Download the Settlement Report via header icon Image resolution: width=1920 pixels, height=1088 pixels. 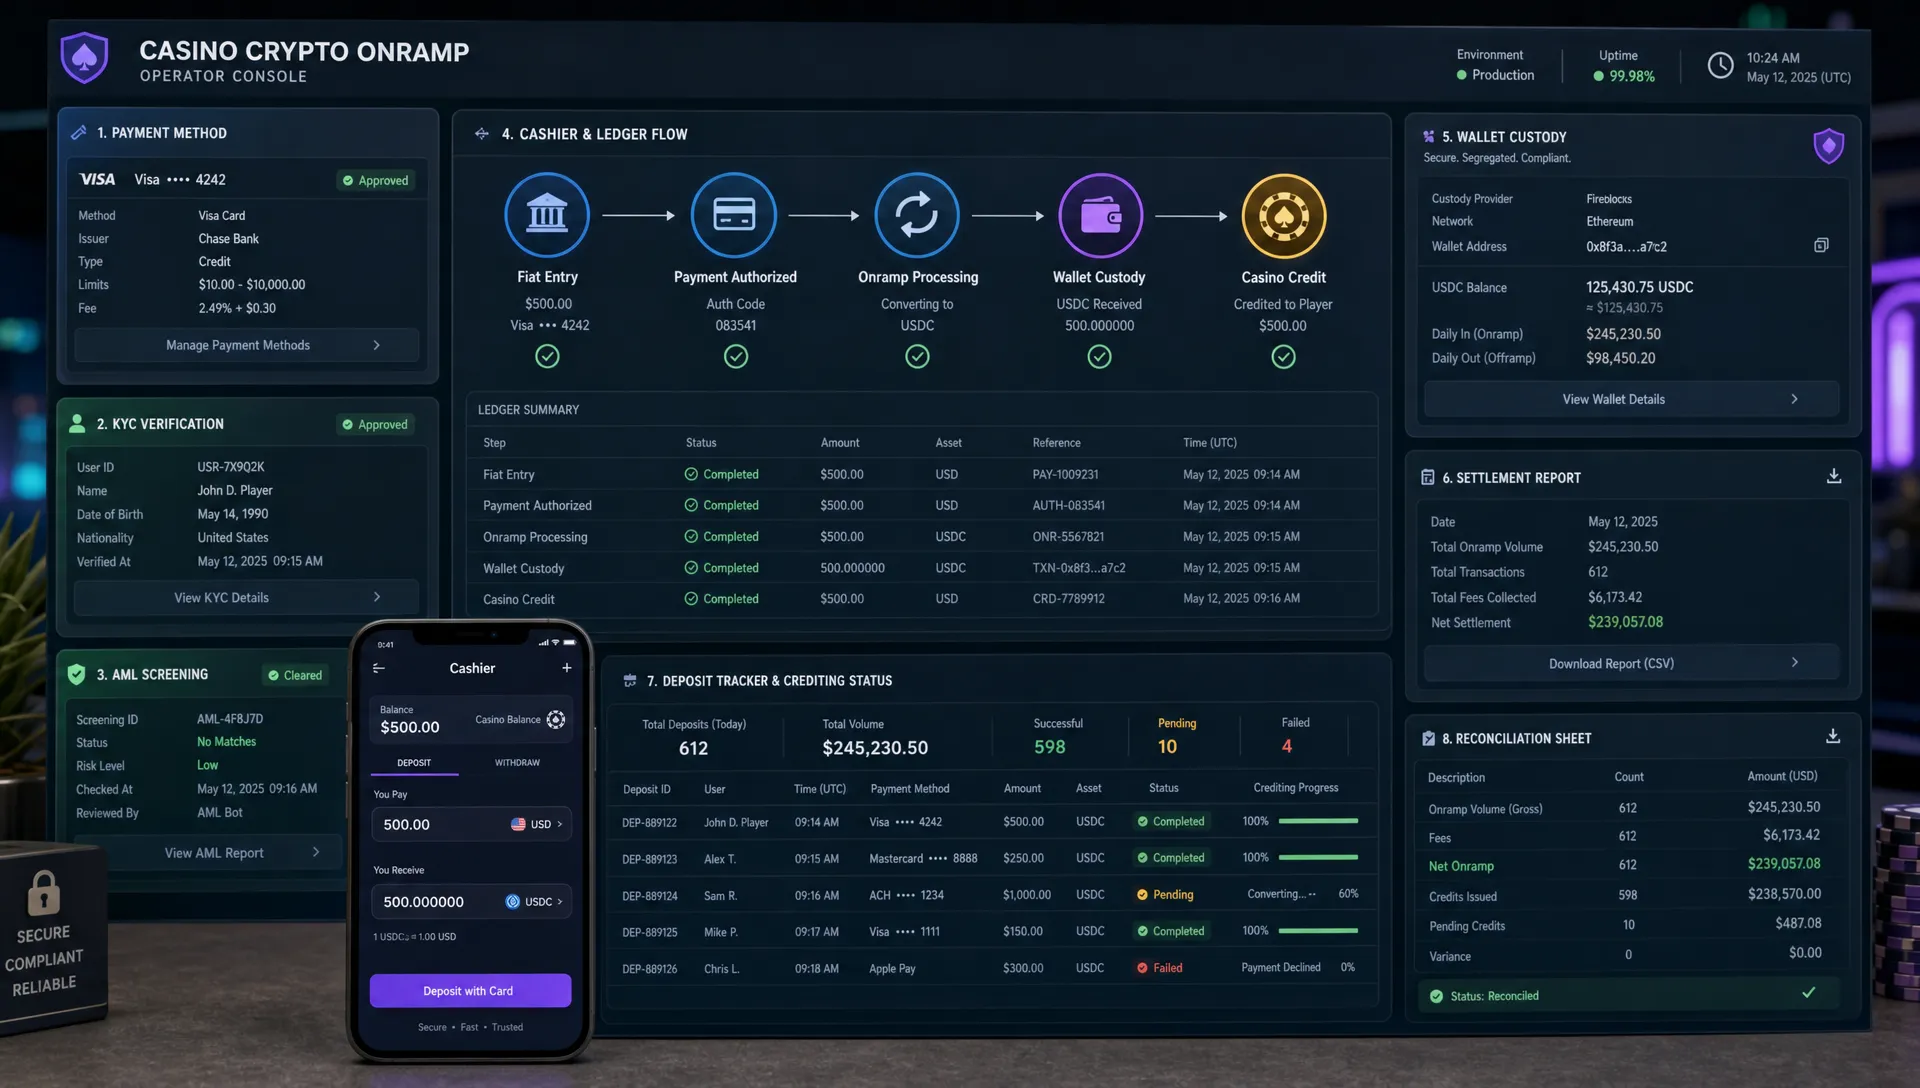[1834, 476]
